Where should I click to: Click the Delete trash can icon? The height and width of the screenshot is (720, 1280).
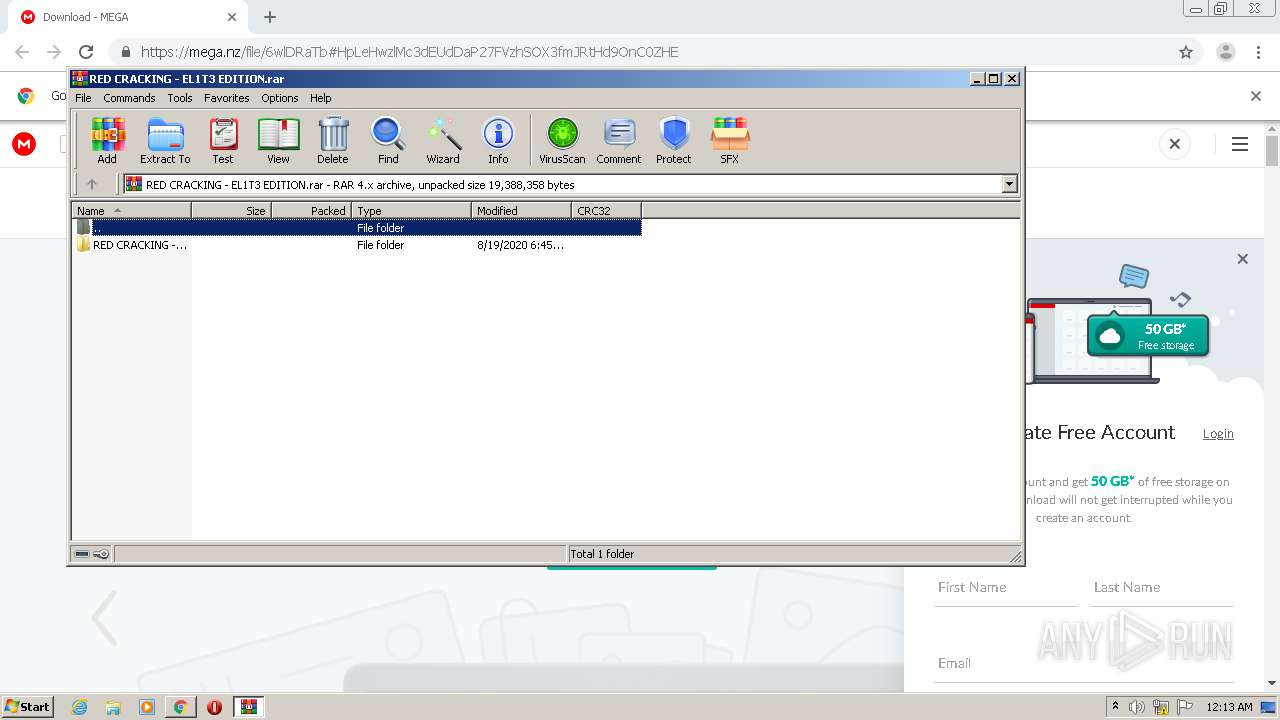[x=333, y=141]
